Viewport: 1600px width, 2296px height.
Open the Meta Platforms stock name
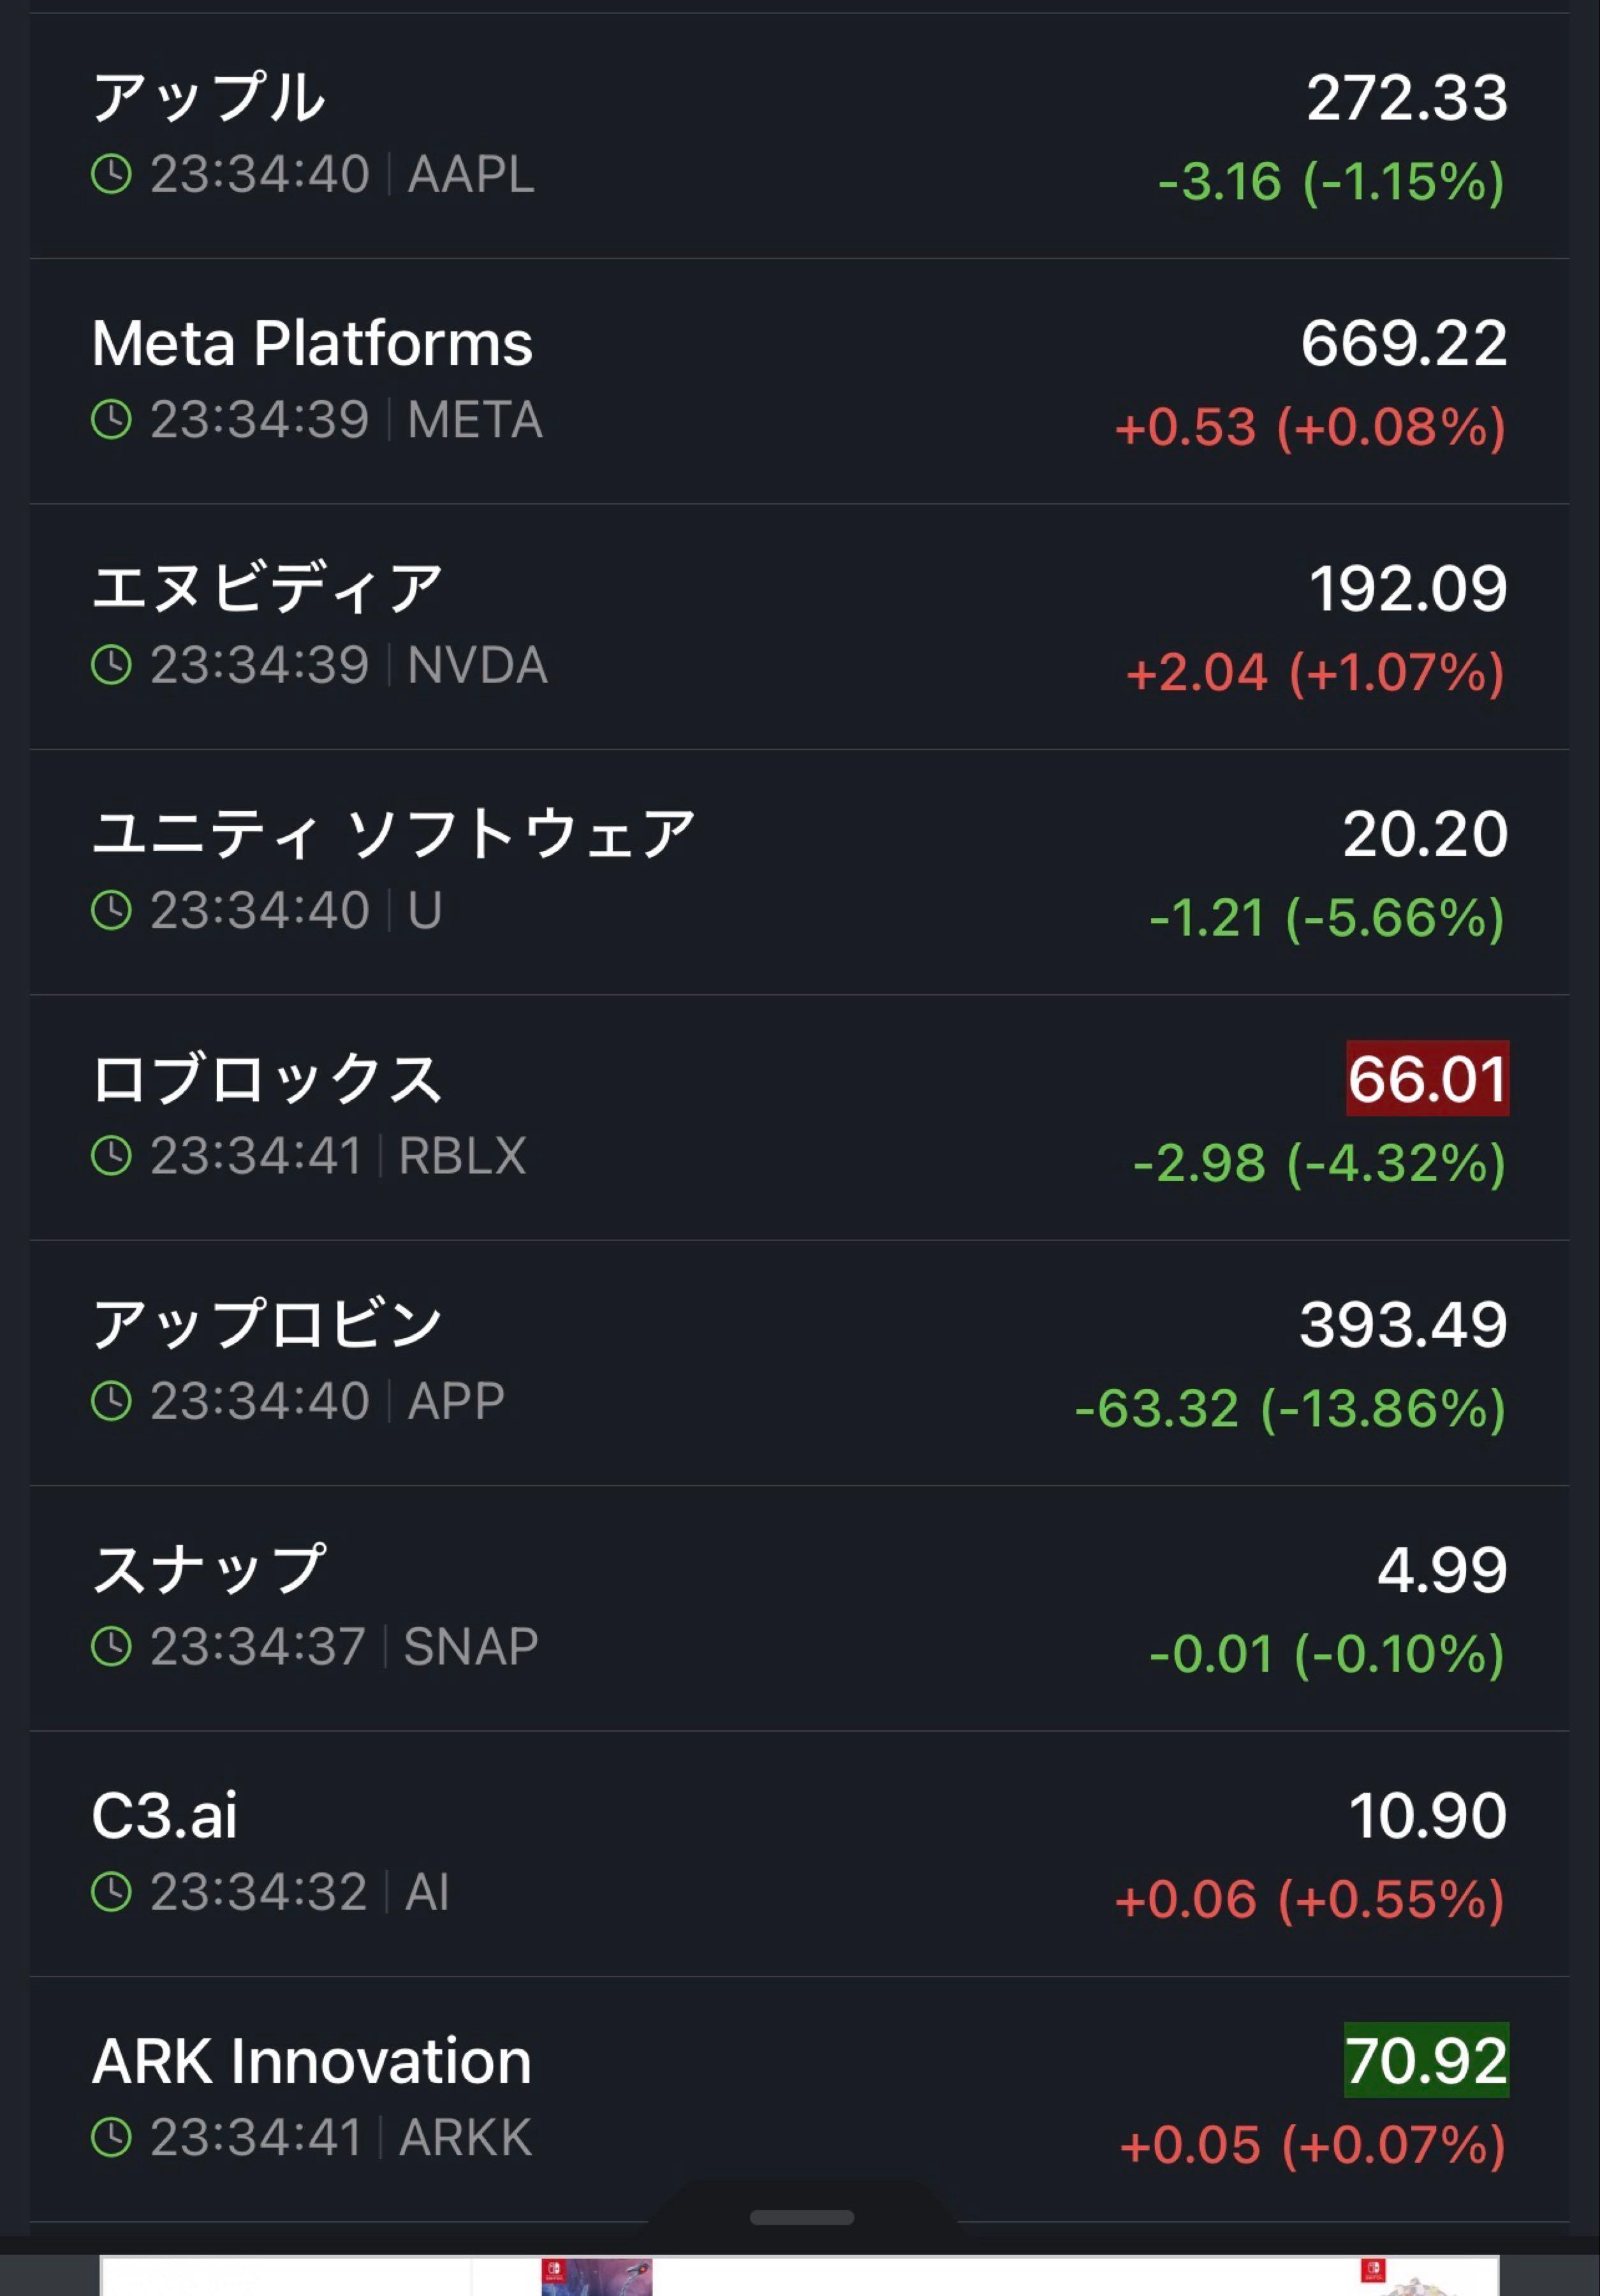tap(312, 344)
